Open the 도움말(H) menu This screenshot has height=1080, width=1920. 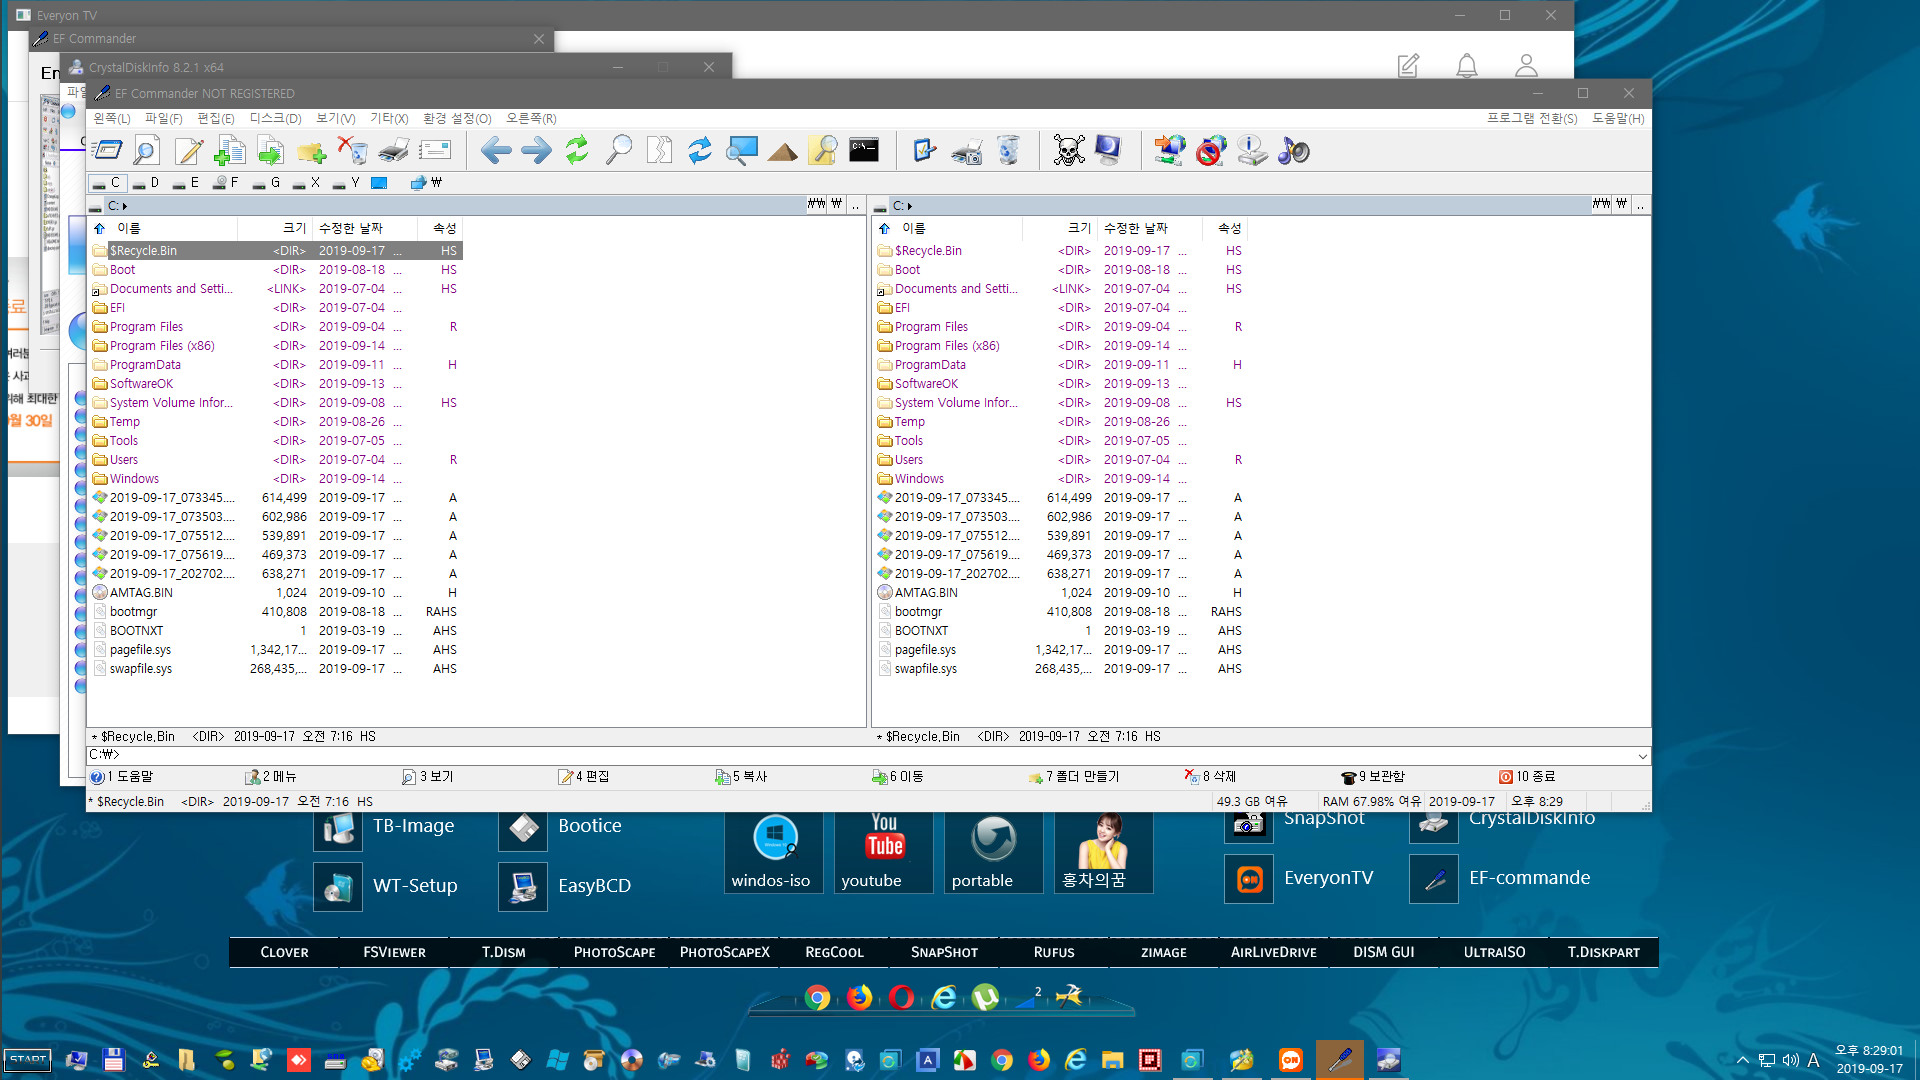(x=1618, y=118)
